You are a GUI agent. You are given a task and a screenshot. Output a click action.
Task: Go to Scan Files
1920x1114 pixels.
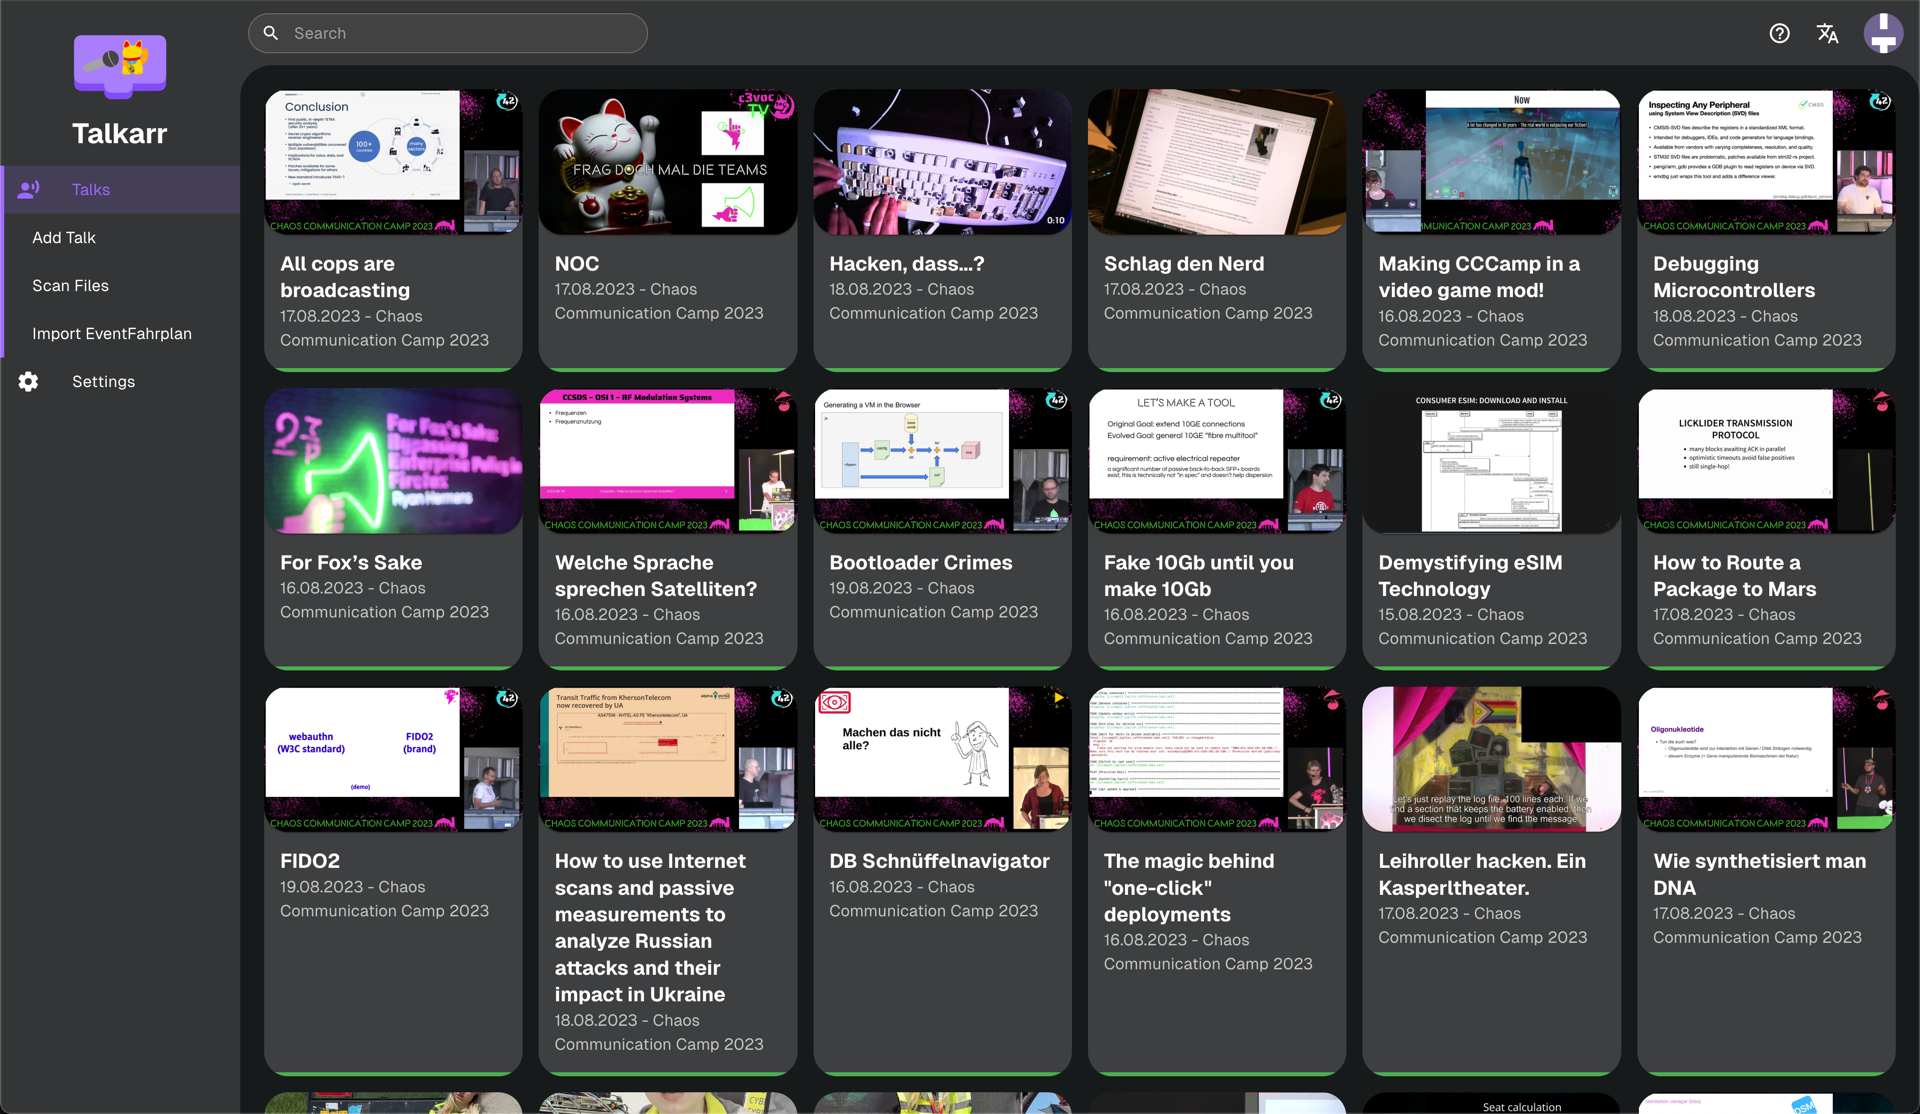click(70, 286)
